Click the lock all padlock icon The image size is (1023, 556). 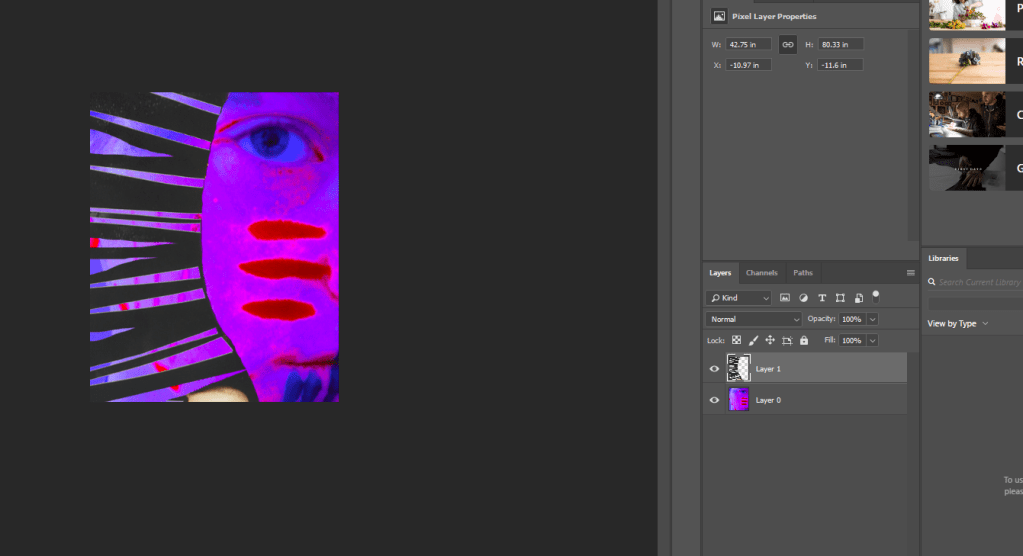coord(804,340)
